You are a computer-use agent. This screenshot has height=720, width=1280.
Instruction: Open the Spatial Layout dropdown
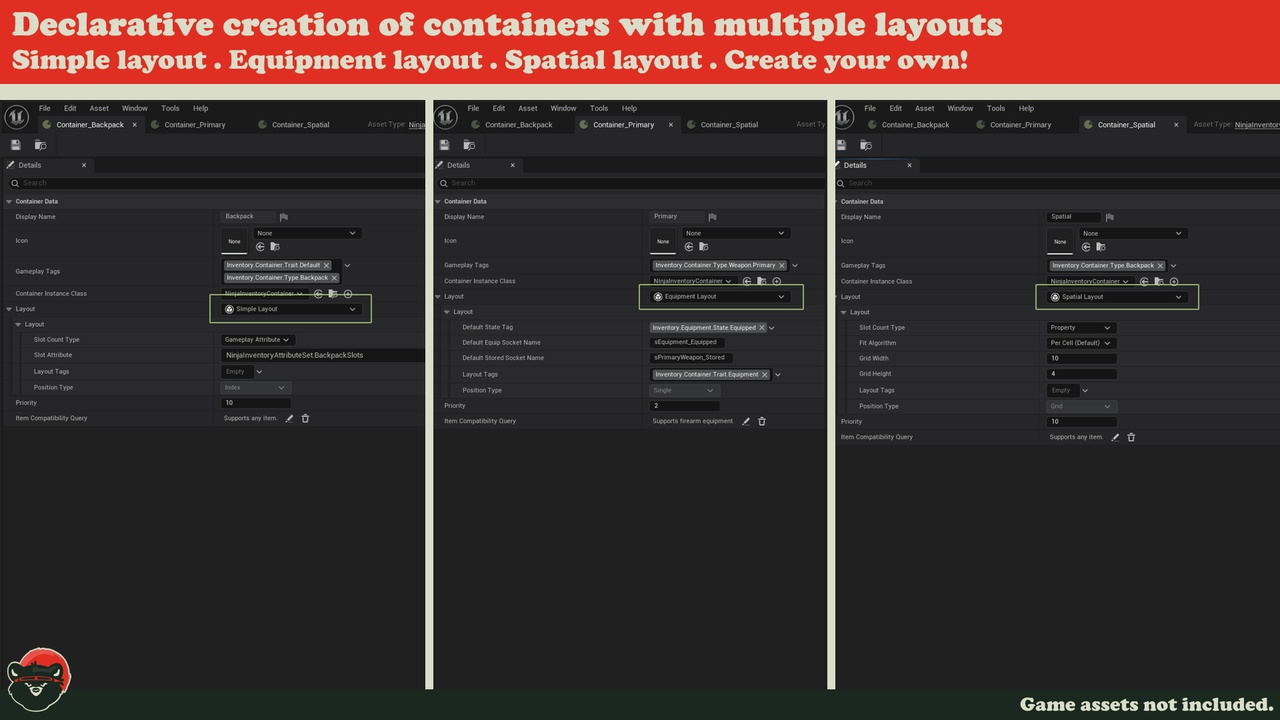(x=1117, y=297)
